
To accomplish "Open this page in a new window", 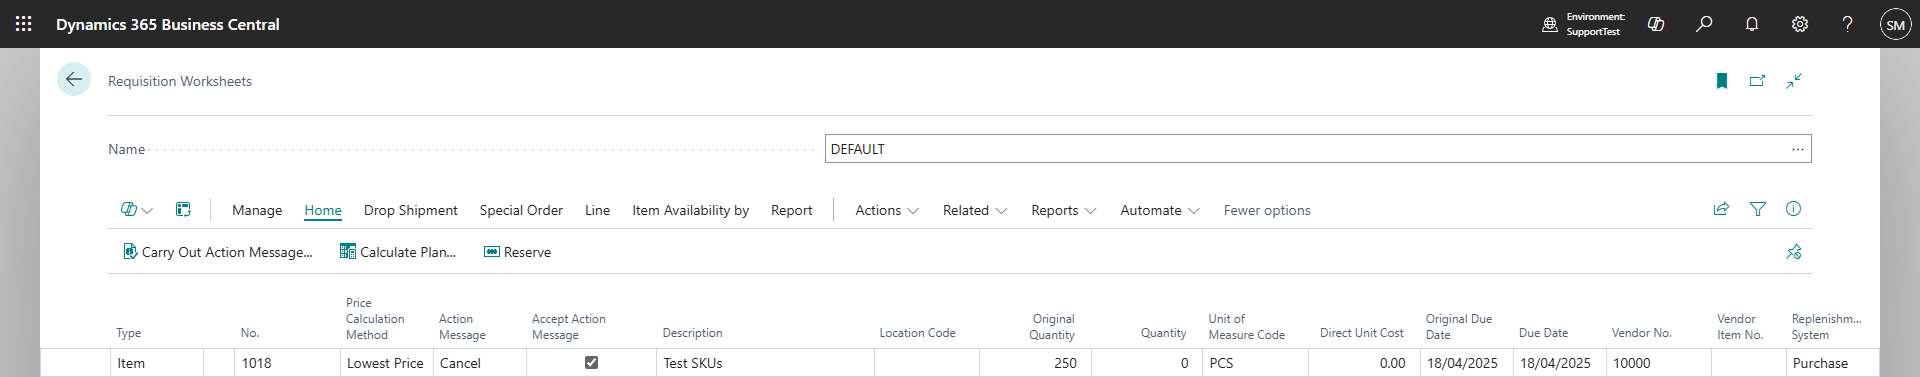I will pyautogui.click(x=1757, y=81).
